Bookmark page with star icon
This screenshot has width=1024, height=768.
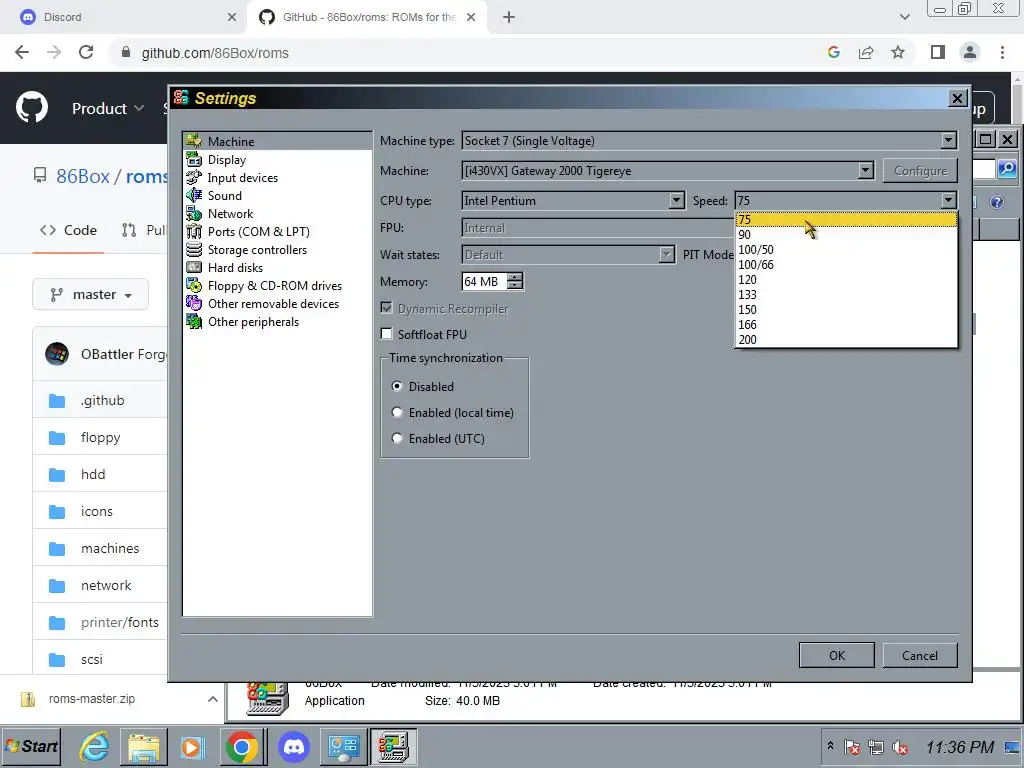pos(898,52)
